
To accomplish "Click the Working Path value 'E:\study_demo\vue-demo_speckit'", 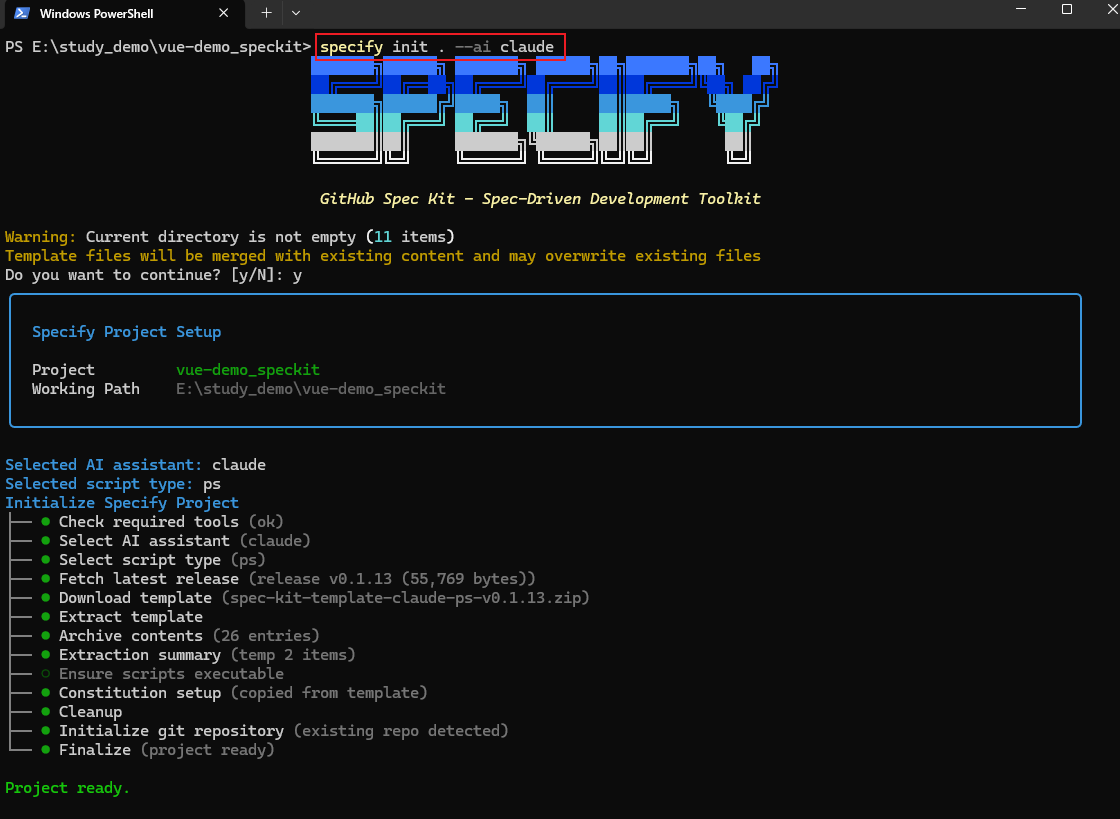I will tap(311, 388).
